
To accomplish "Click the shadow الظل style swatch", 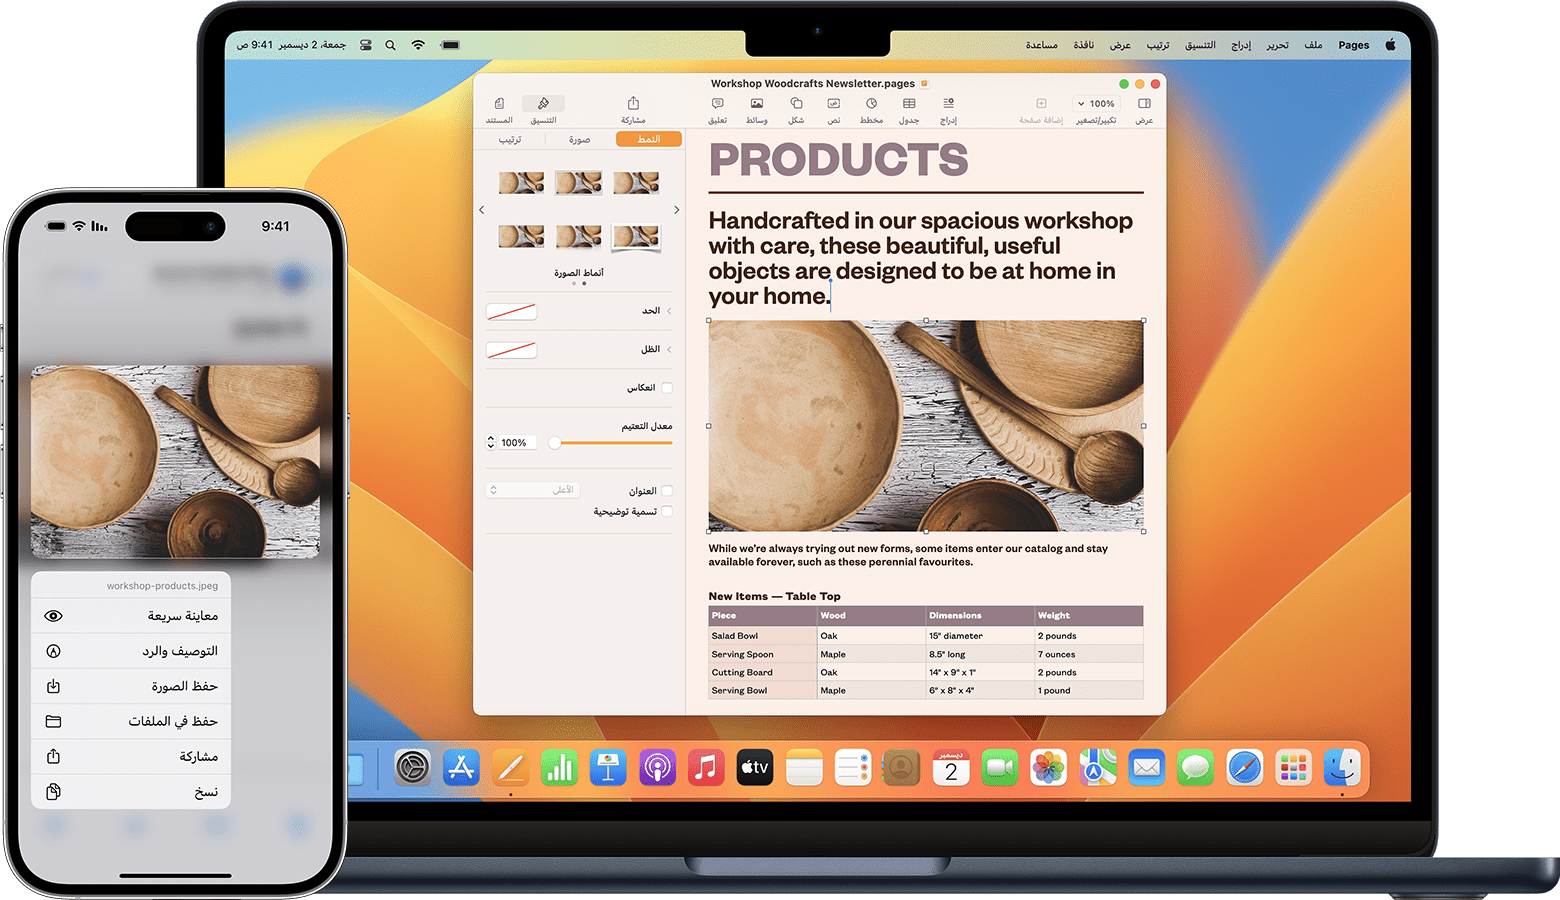I will (511, 349).
